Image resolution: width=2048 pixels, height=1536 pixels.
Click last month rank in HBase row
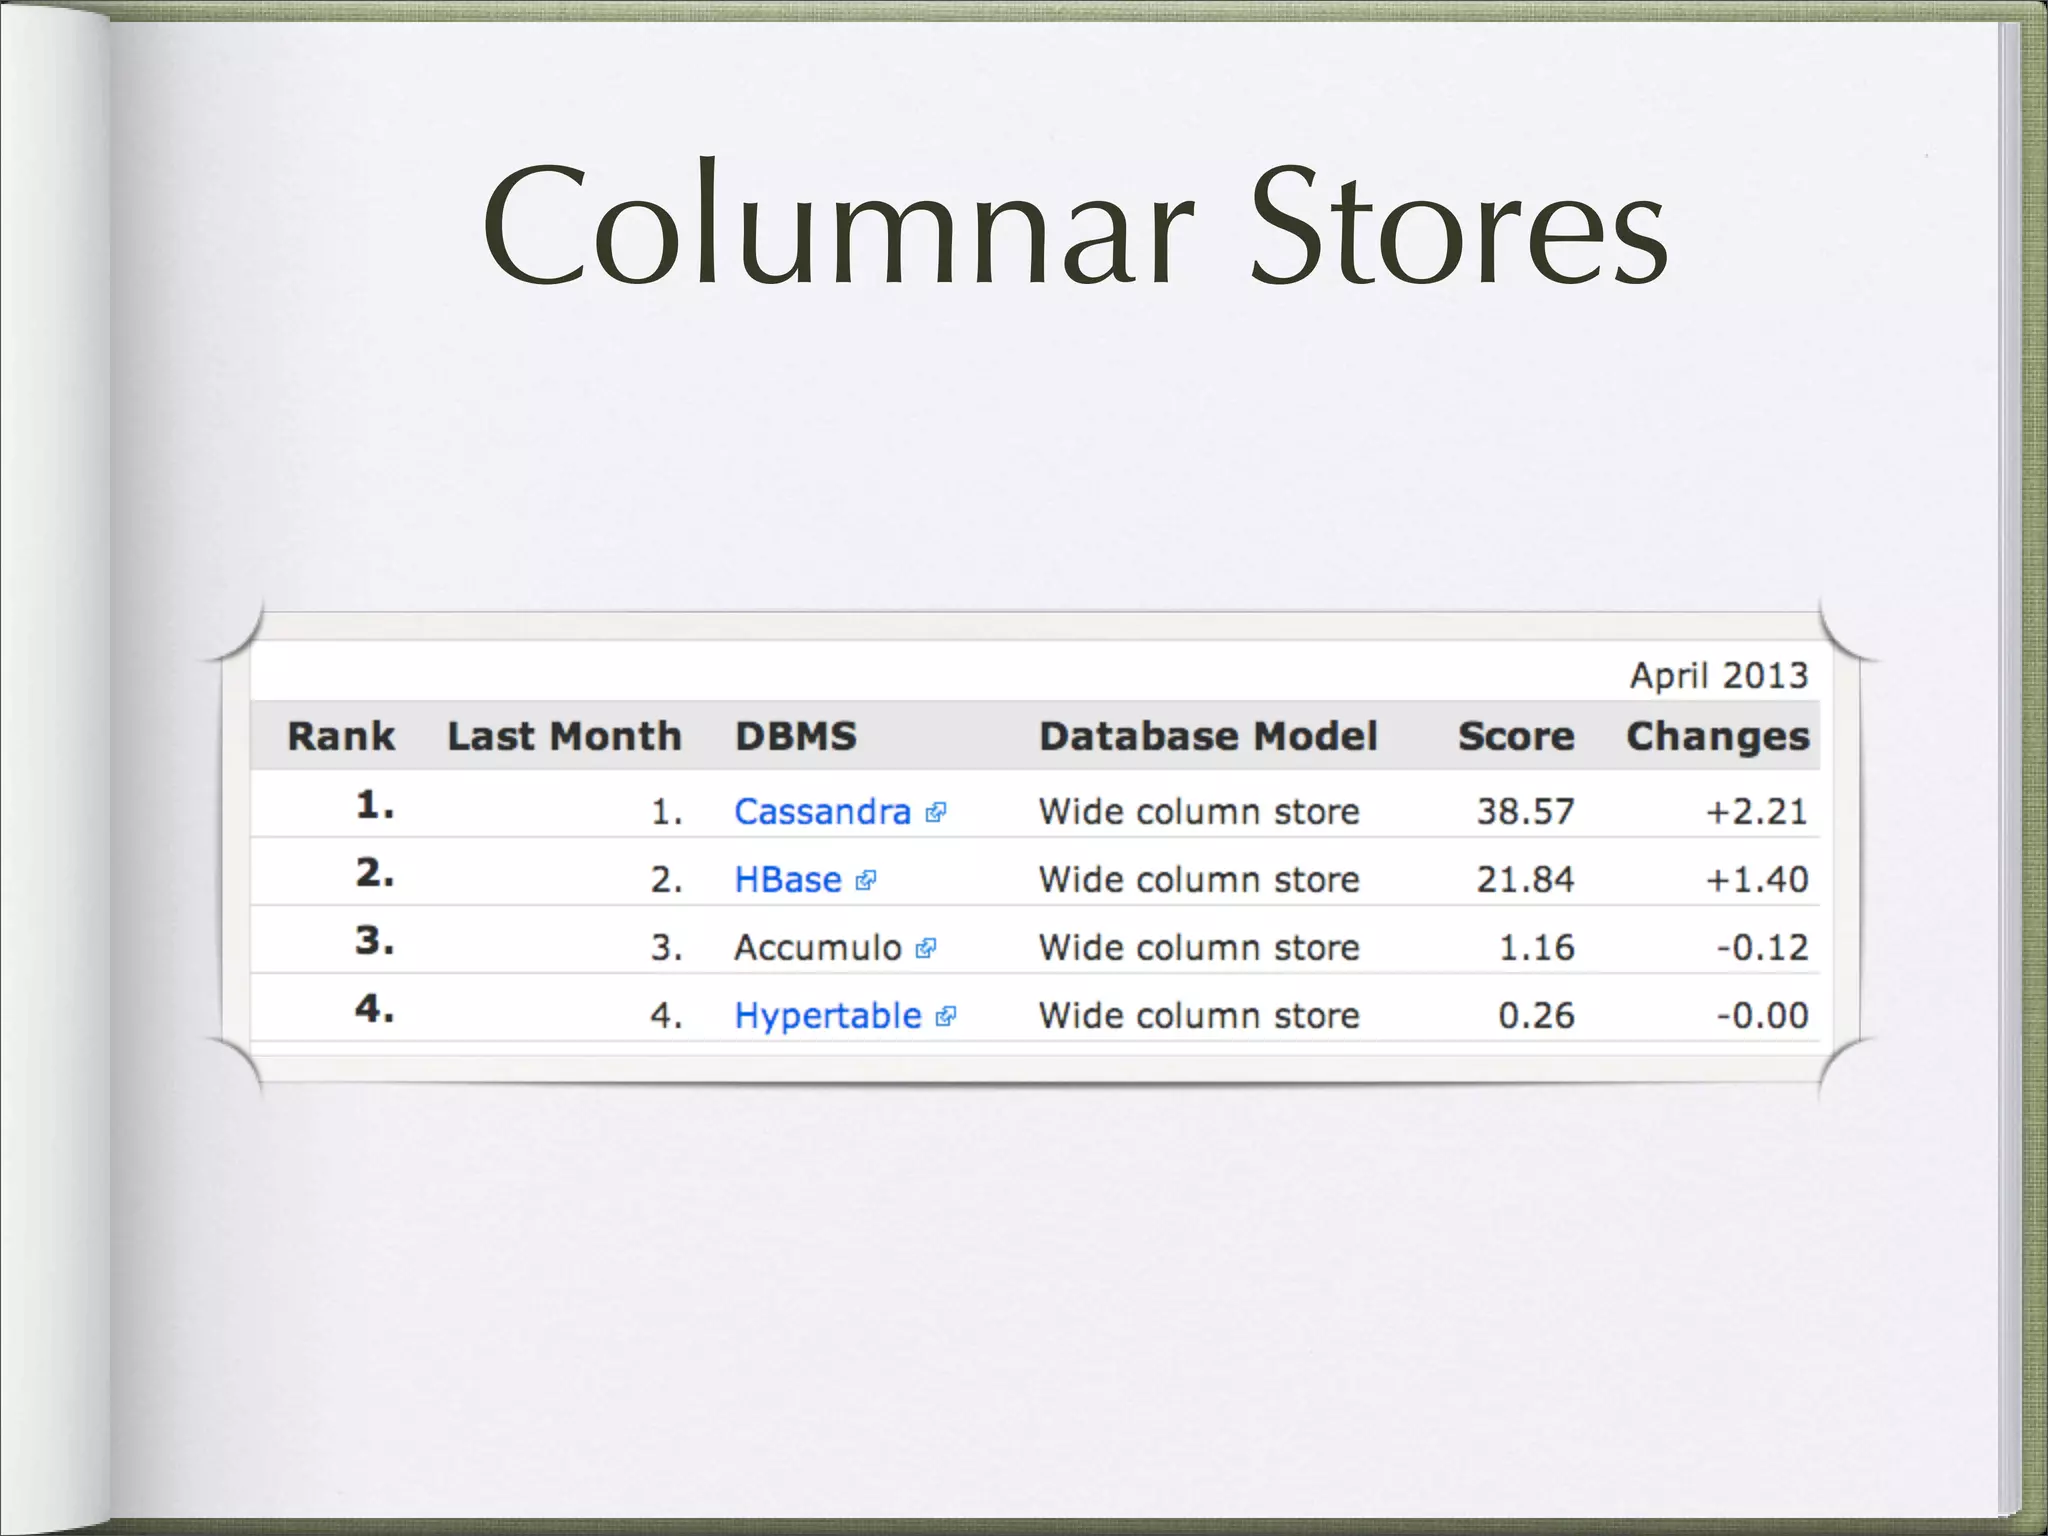pos(667,879)
